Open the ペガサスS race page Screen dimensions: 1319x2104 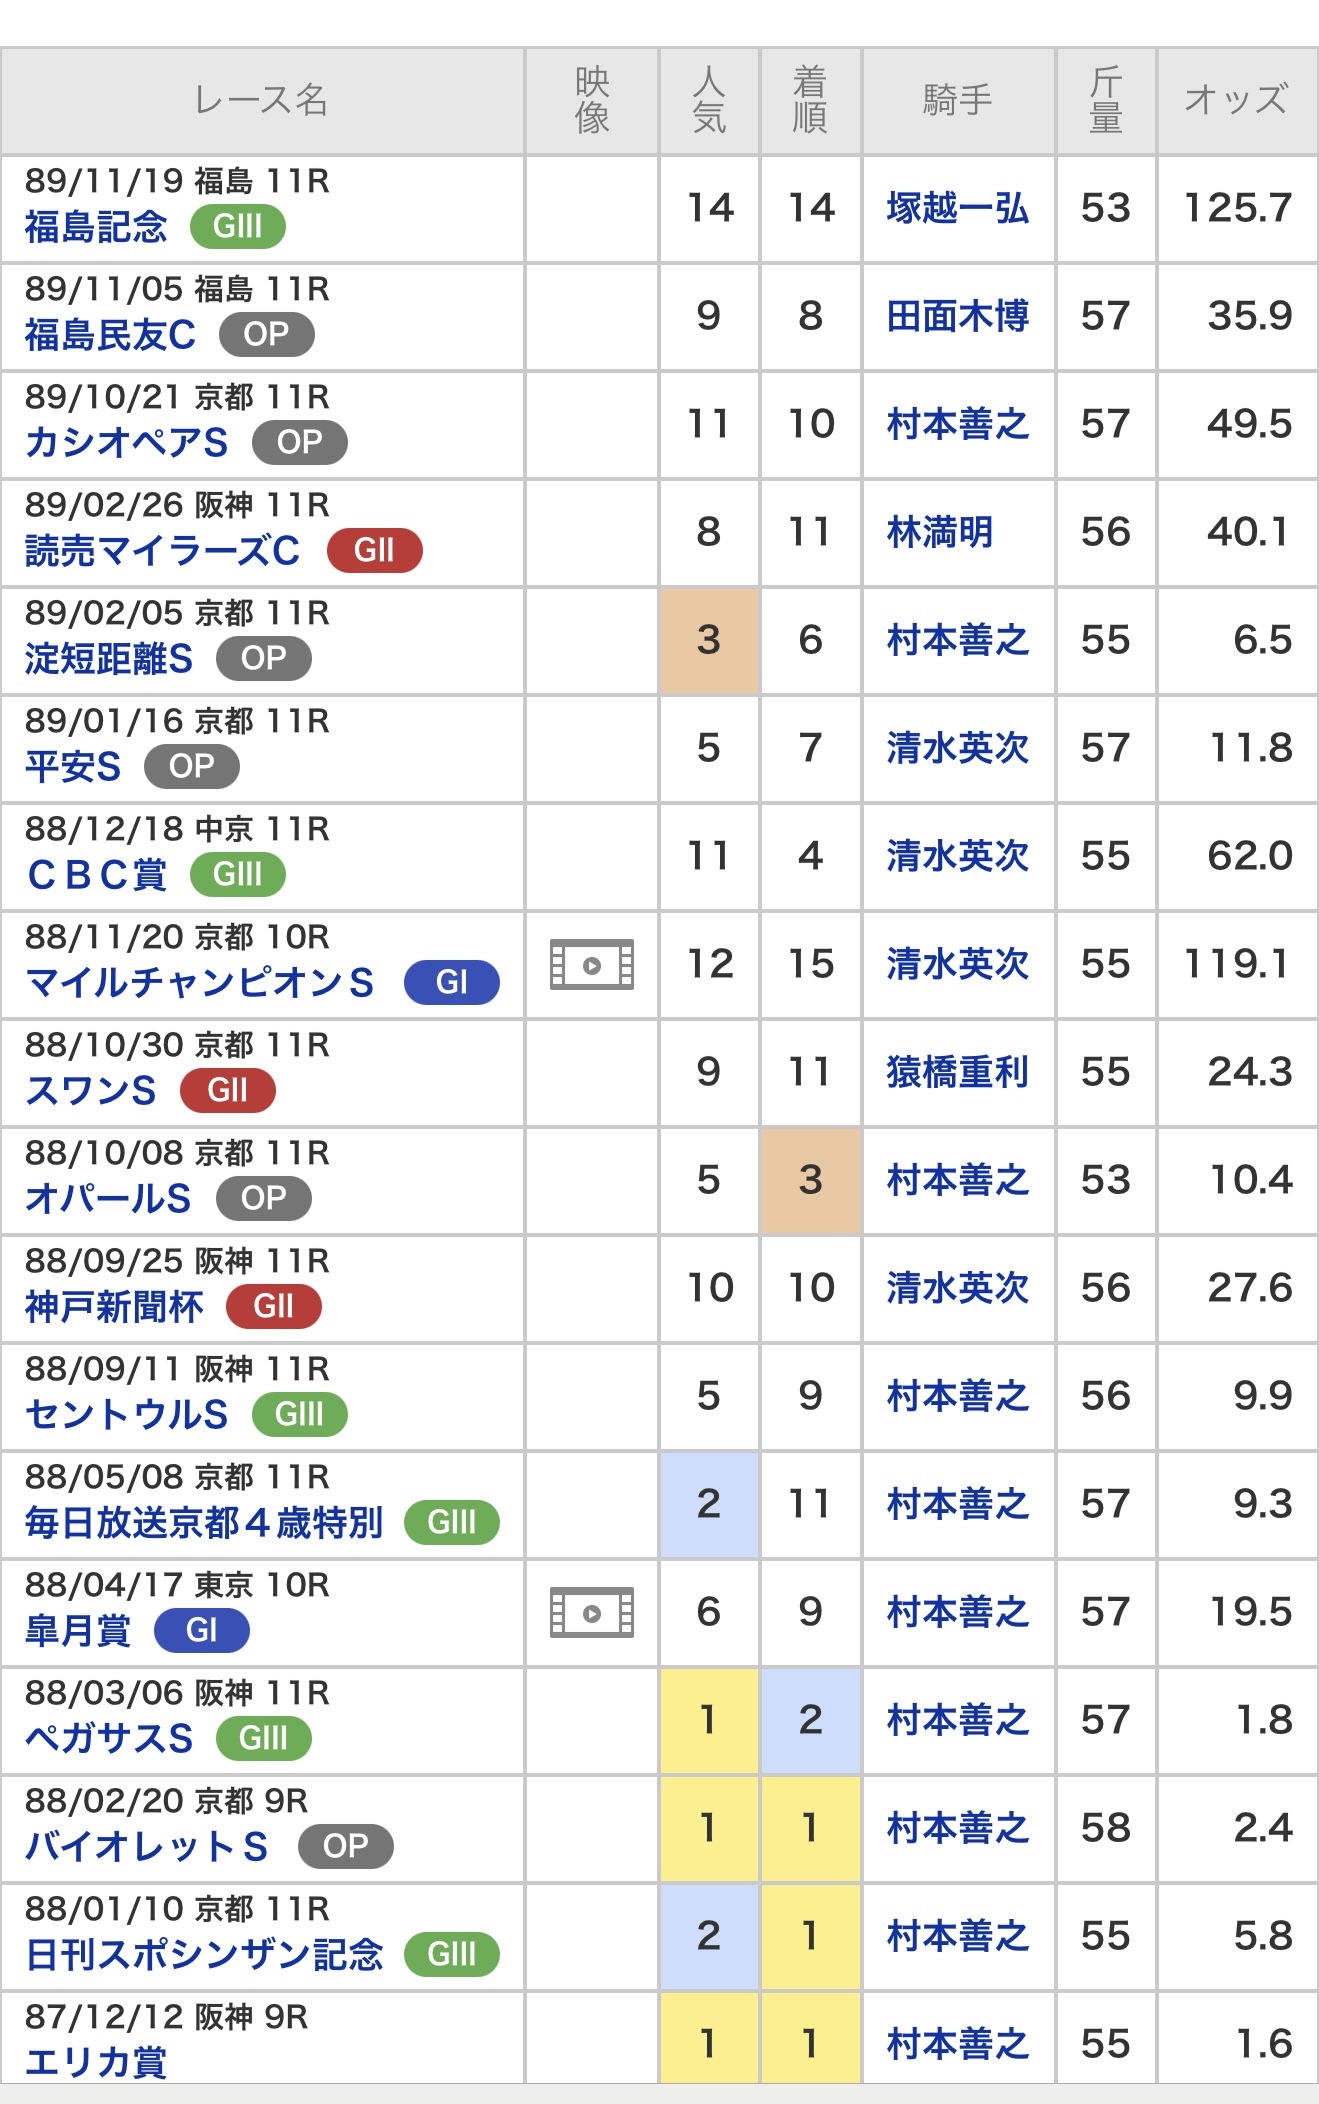[109, 1739]
